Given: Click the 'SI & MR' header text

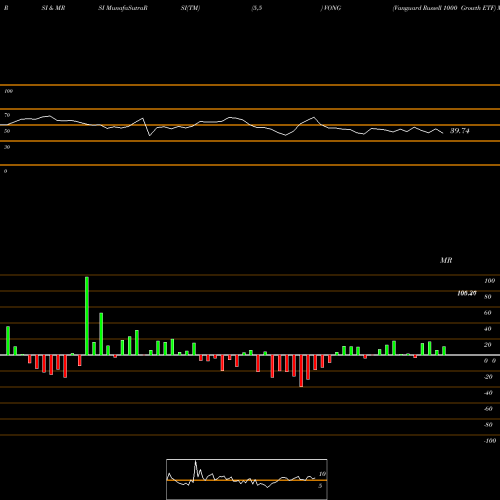Looking at the screenshot, I should 53,8.
